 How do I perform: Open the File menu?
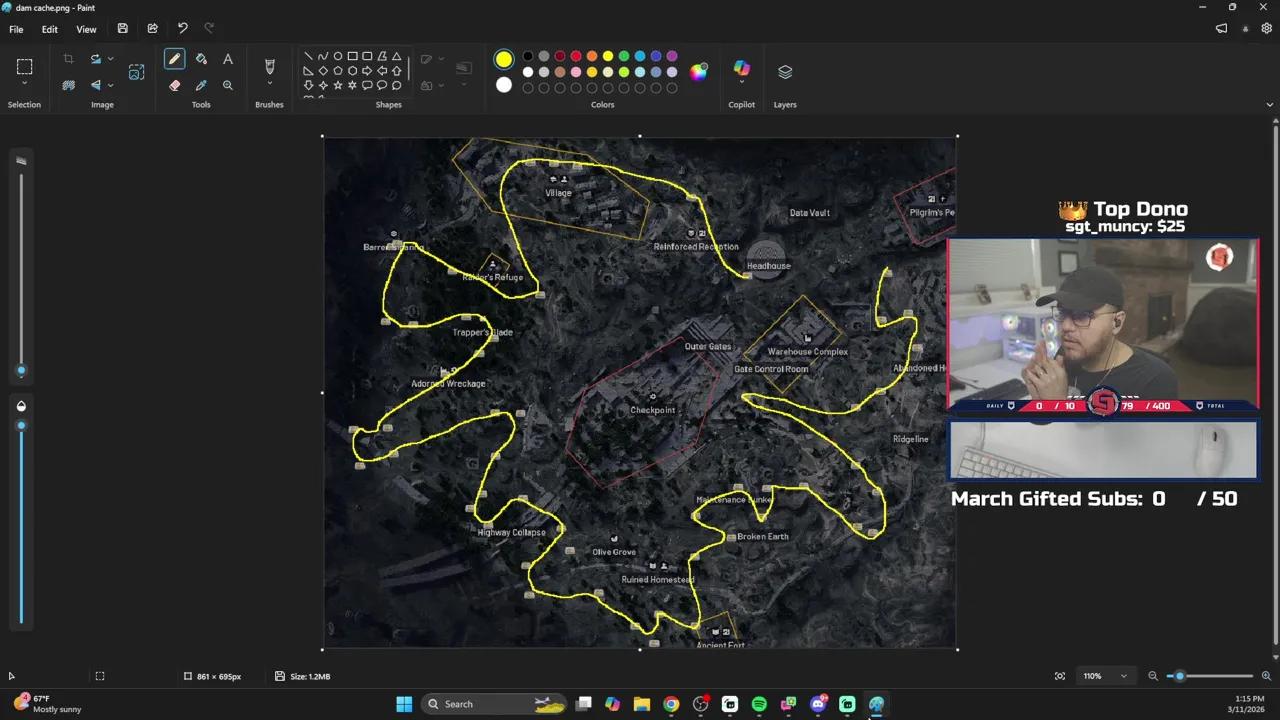click(16, 29)
